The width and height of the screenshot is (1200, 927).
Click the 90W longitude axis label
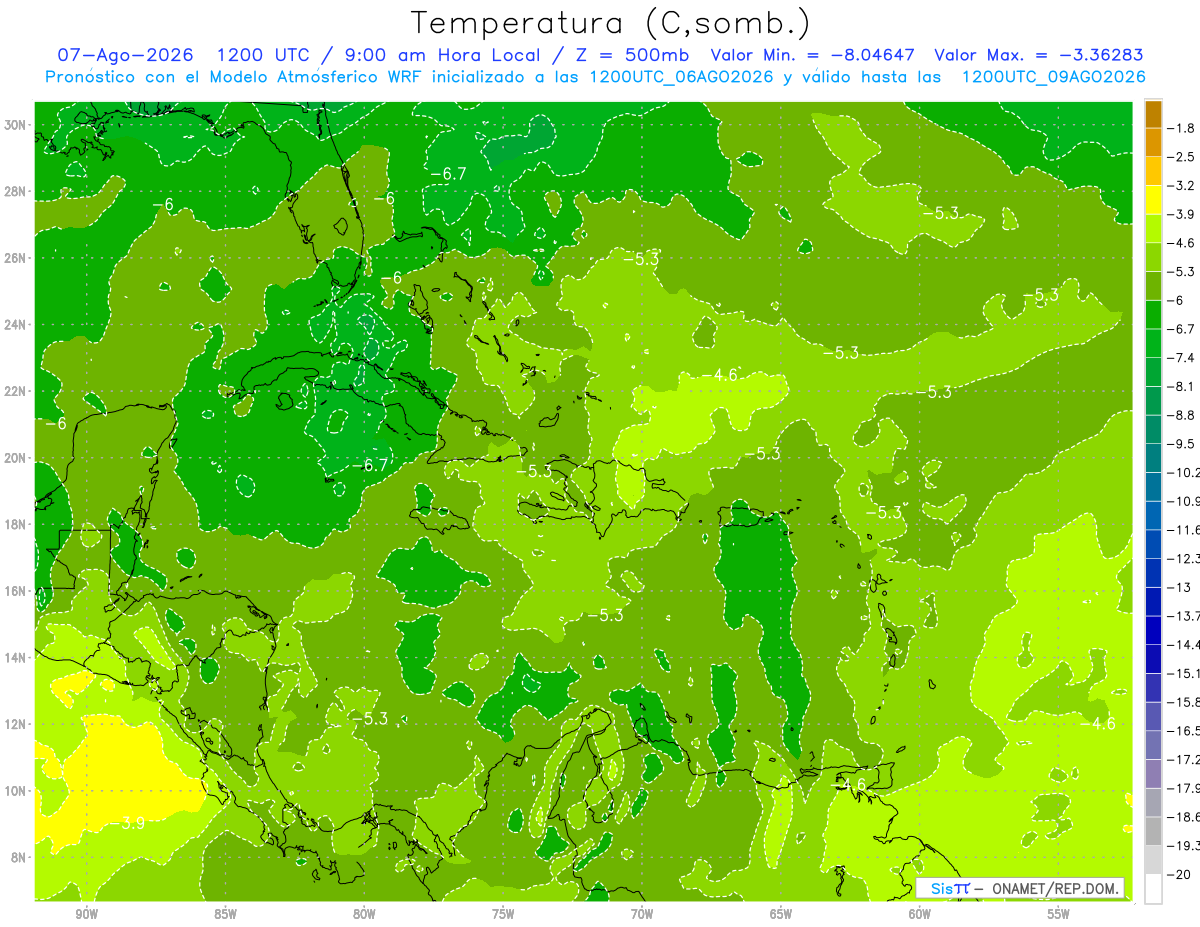[86, 914]
